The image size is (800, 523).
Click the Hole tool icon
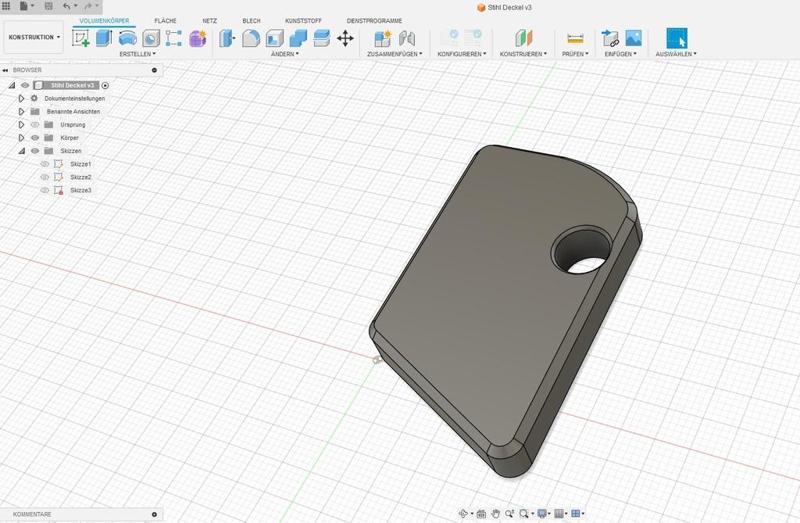tap(150, 38)
